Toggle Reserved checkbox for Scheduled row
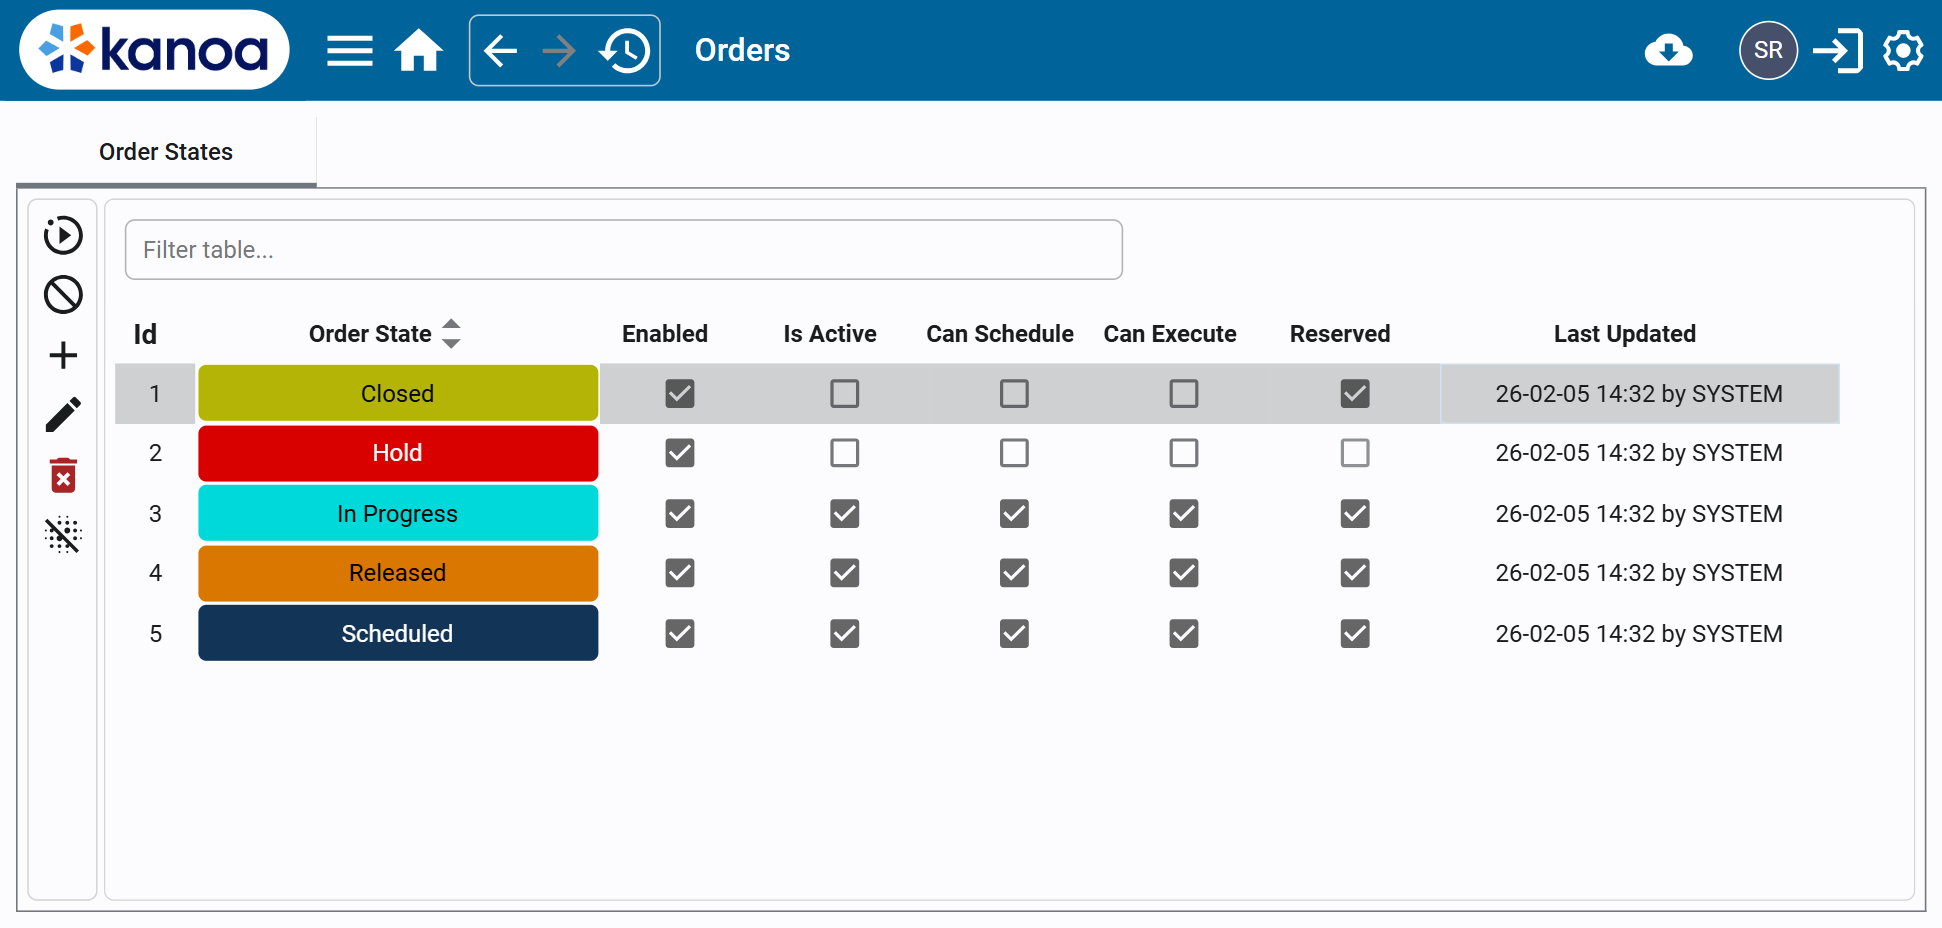Image resolution: width=1942 pixels, height=928 pixels. 1354,634
